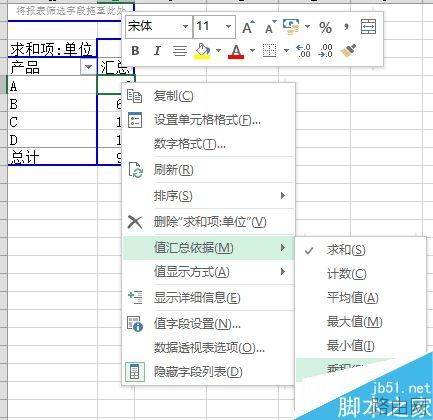
Task: Open the borders dropdown arrow
Action: (286, 51)
